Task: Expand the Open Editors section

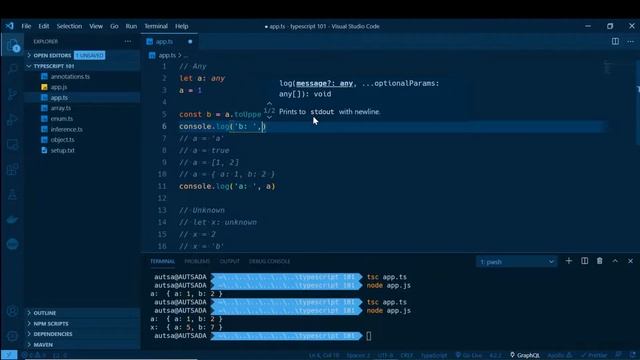Action: [82, 55]
